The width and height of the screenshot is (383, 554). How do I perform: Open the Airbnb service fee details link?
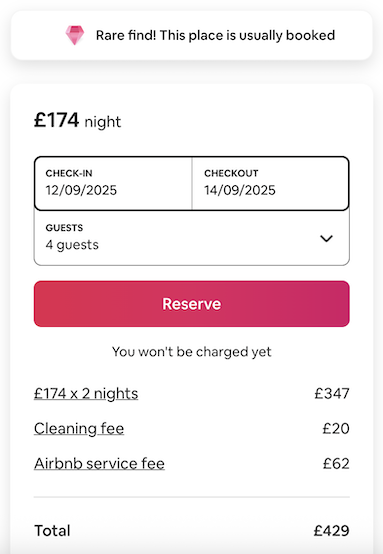tap(99, 464)
